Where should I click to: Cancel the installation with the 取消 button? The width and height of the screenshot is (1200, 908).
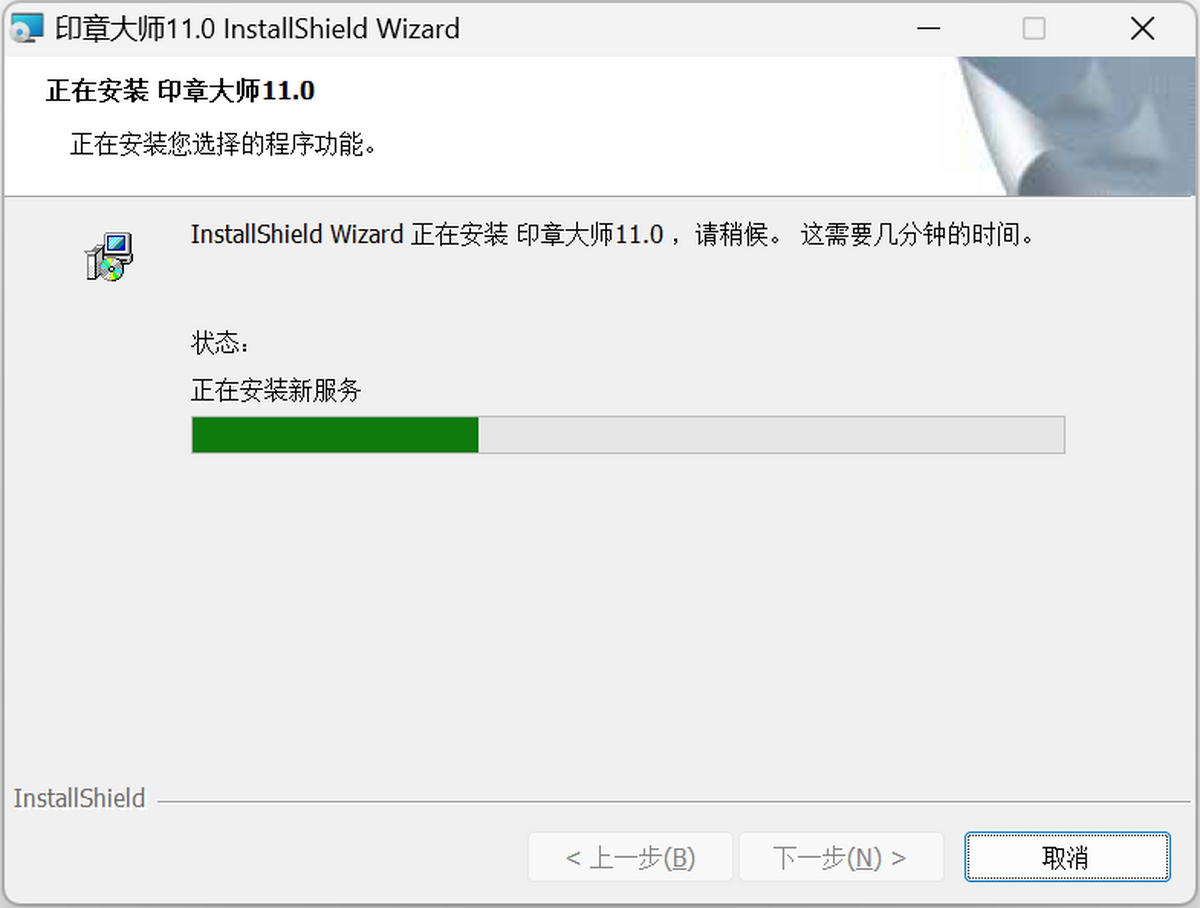(x=1066, y=857)
